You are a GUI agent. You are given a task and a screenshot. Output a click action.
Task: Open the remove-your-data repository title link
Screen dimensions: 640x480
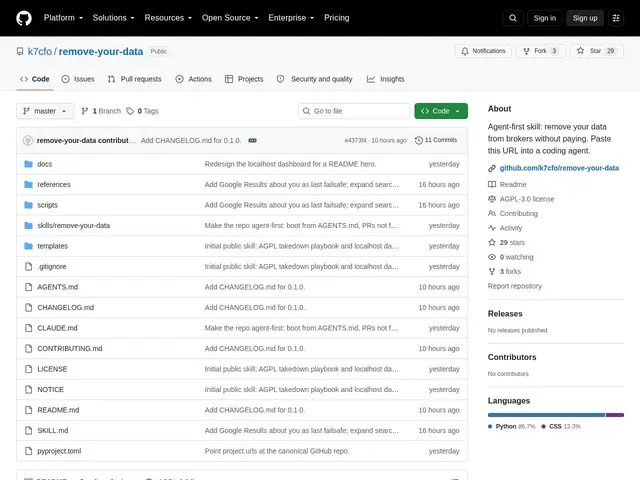point(101,51)
